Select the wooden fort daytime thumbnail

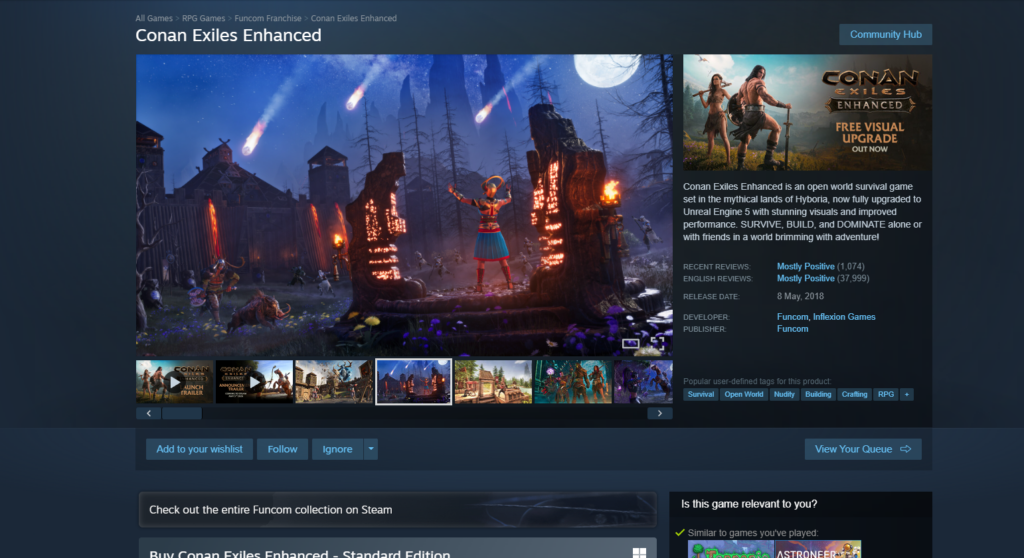[x=493, y=382]
